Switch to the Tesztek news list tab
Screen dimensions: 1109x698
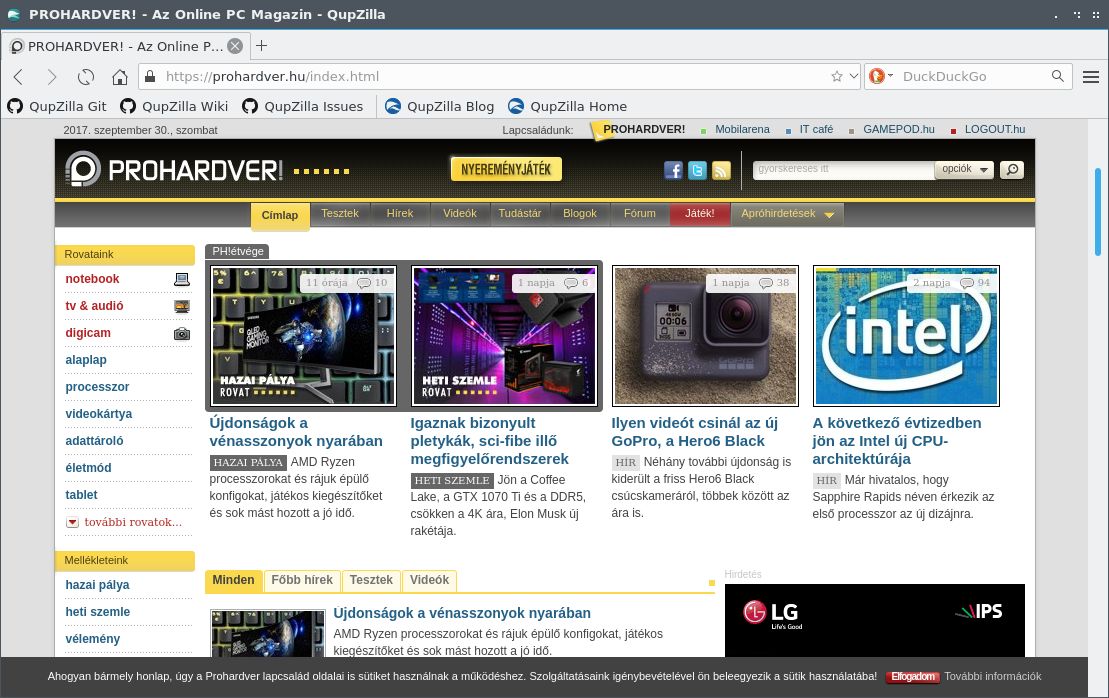(x=371, y=580)
